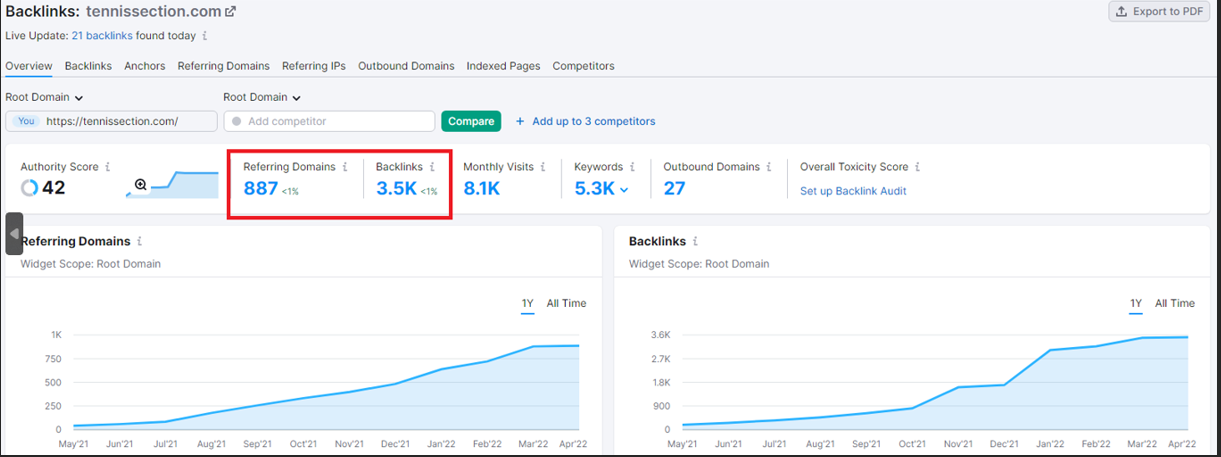
Task: Click Authority Score trend sparkline chart
Action: tap(172, 185)
